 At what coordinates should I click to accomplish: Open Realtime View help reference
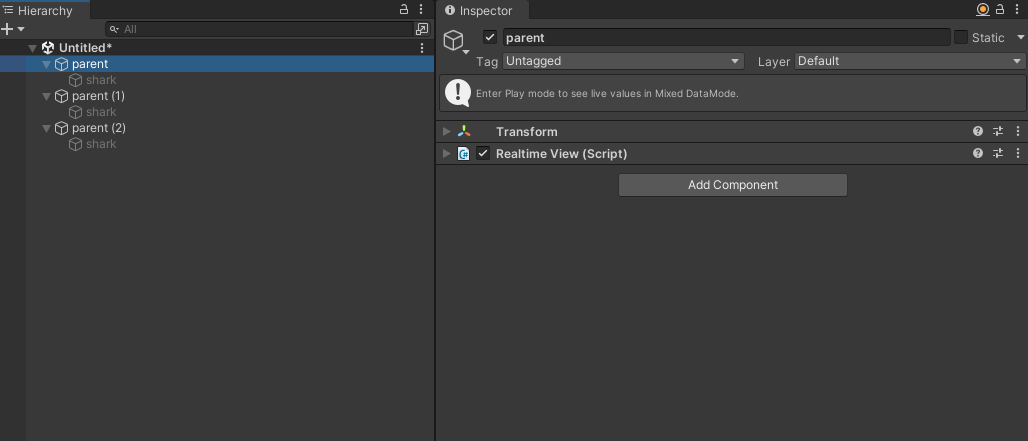pos(978,153)
